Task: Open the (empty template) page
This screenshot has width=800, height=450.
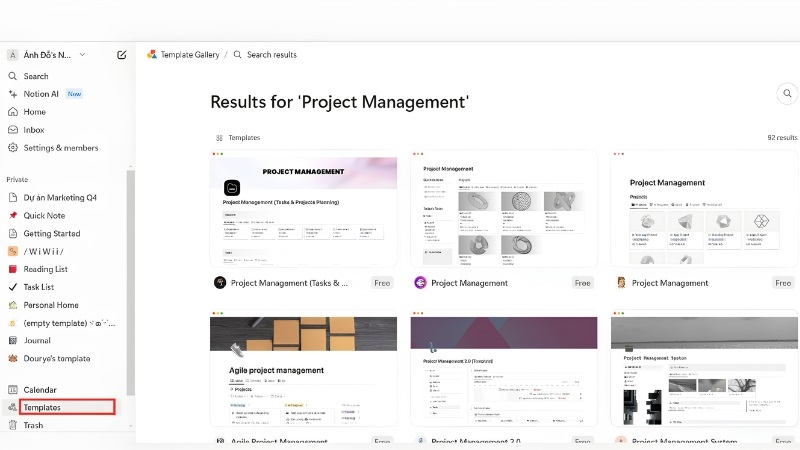Action: 69,323
